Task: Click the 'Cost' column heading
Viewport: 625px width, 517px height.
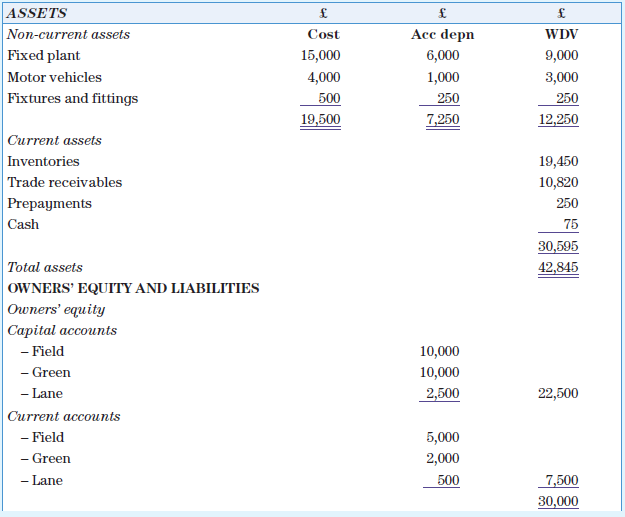Action: click(323, 34)
